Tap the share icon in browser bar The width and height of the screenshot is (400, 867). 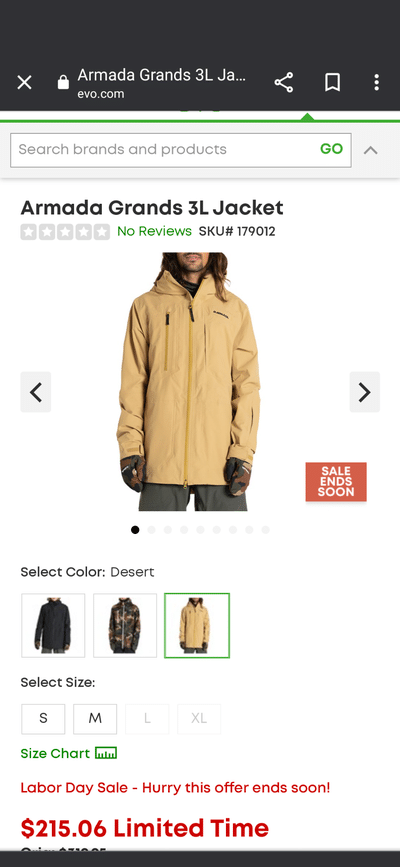(x=284, y=82)
